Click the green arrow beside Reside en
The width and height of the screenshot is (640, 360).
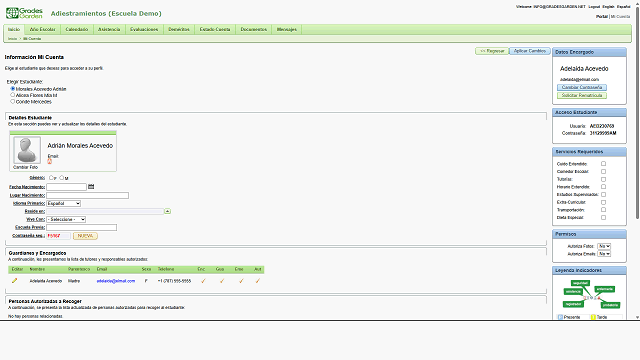(x=167, y=211)
